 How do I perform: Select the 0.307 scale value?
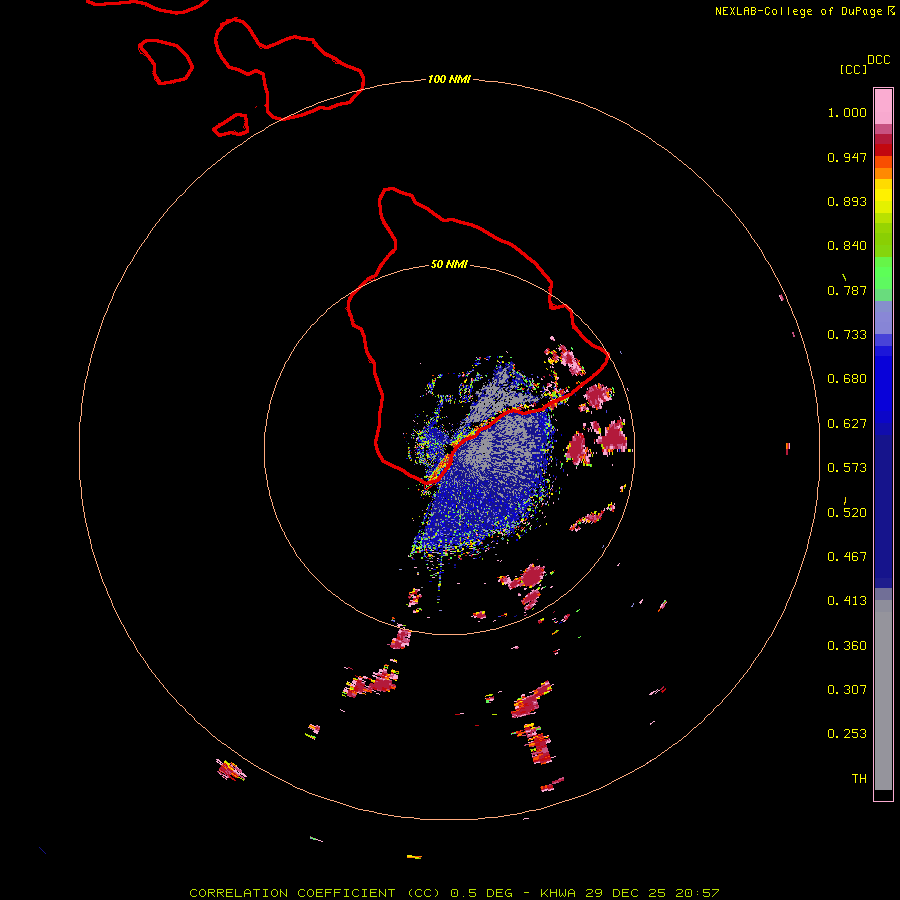(847, 690)
